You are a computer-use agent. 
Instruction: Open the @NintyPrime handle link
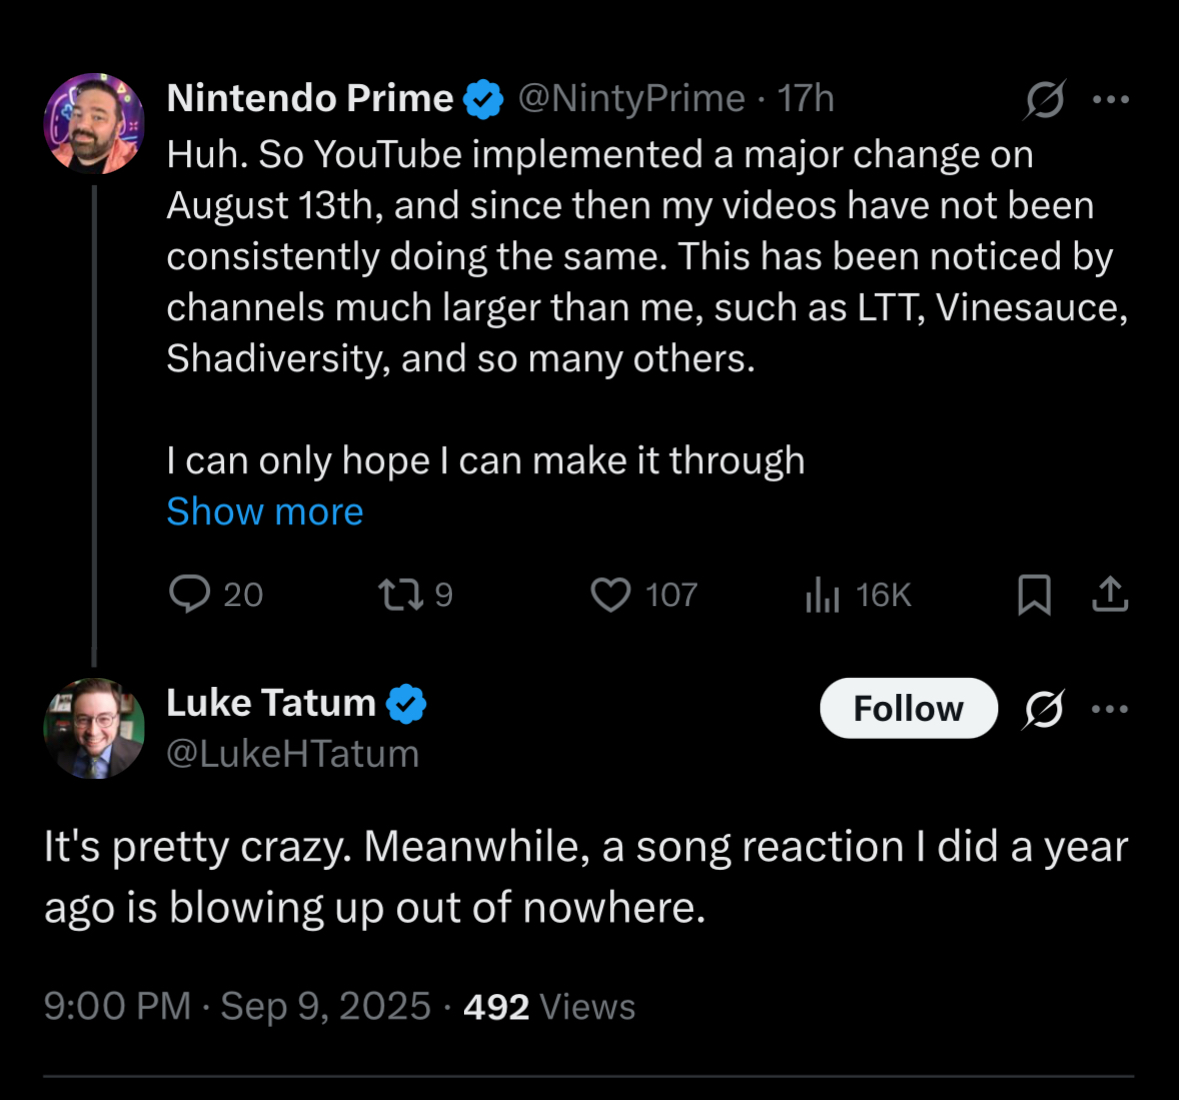(x=631, y=98)
